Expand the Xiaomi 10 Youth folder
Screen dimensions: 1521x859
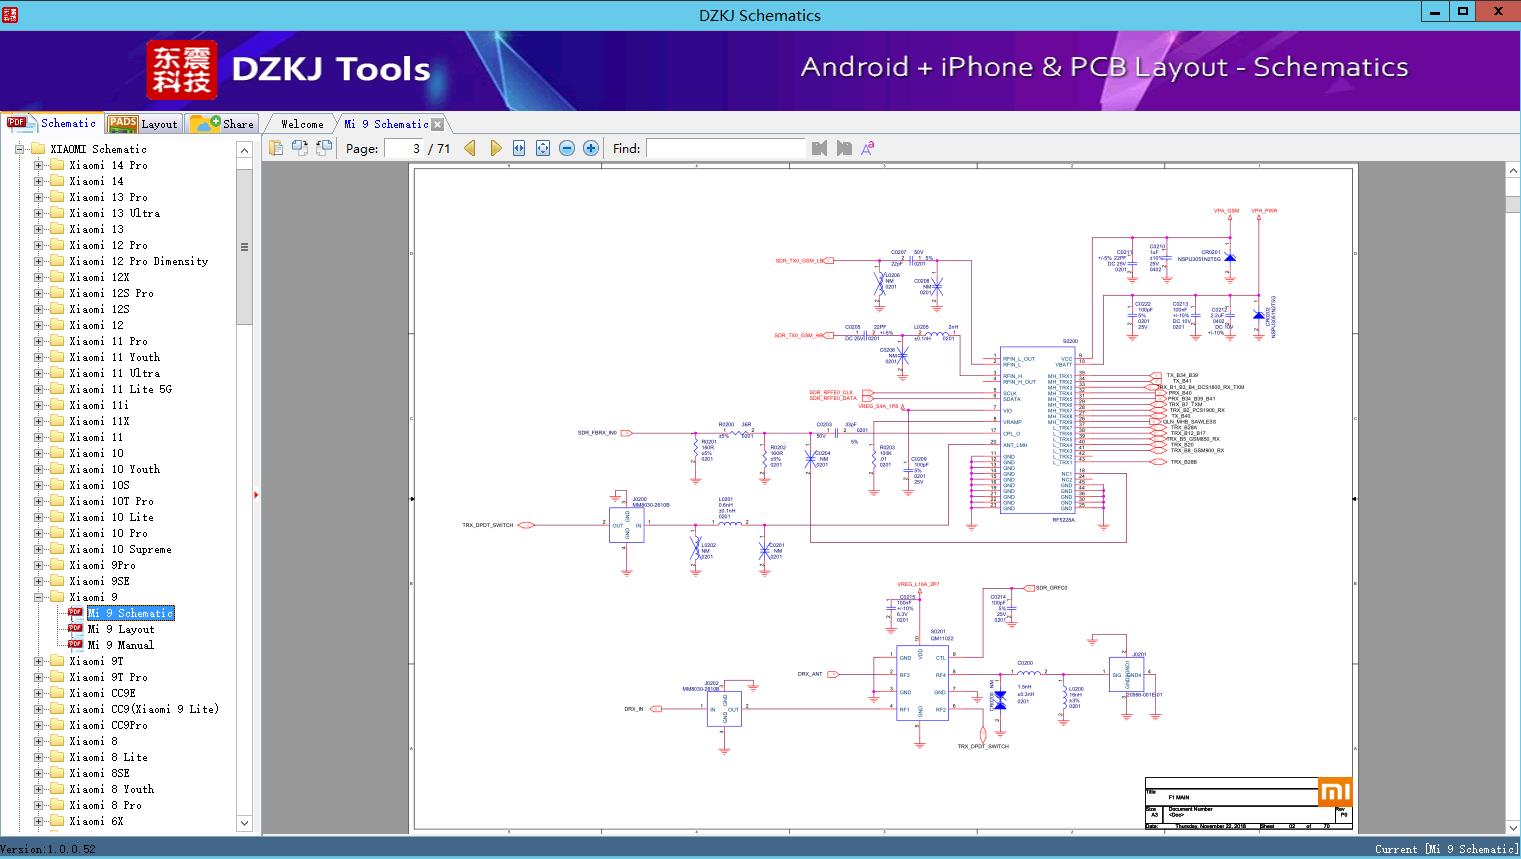tap(39, 469)
